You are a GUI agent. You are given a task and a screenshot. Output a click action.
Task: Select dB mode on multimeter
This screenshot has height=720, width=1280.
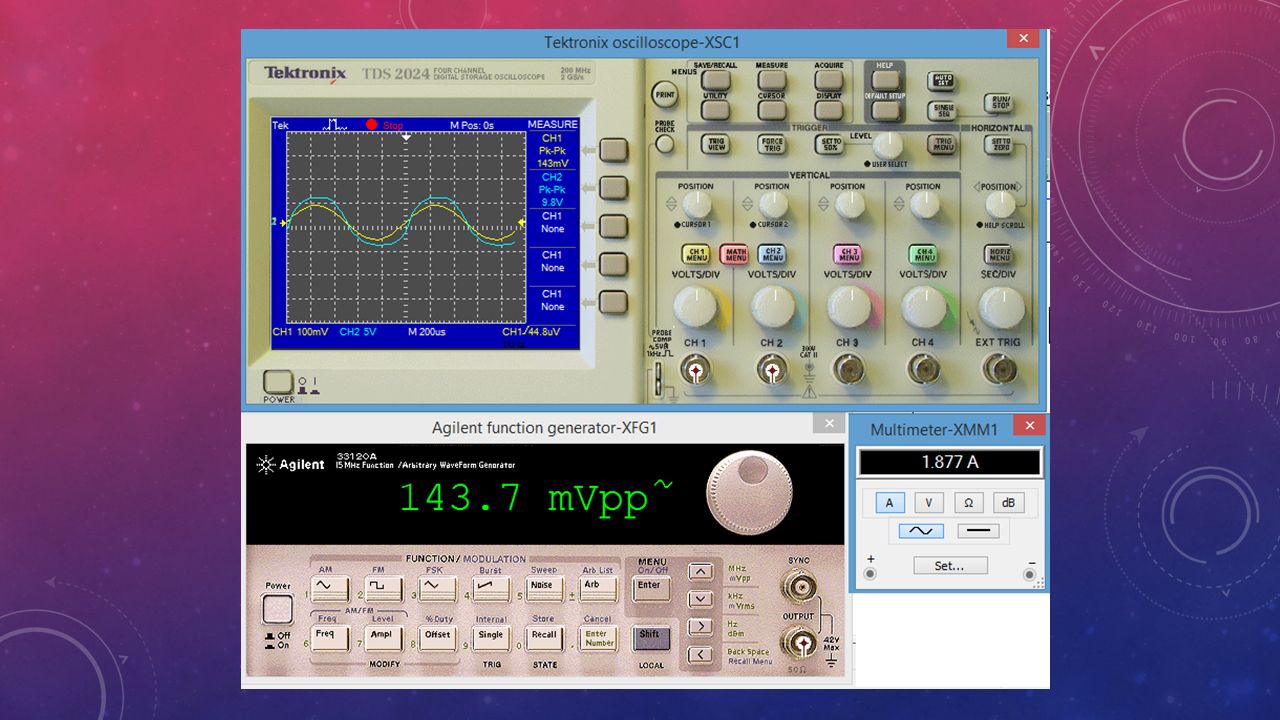1007,503
